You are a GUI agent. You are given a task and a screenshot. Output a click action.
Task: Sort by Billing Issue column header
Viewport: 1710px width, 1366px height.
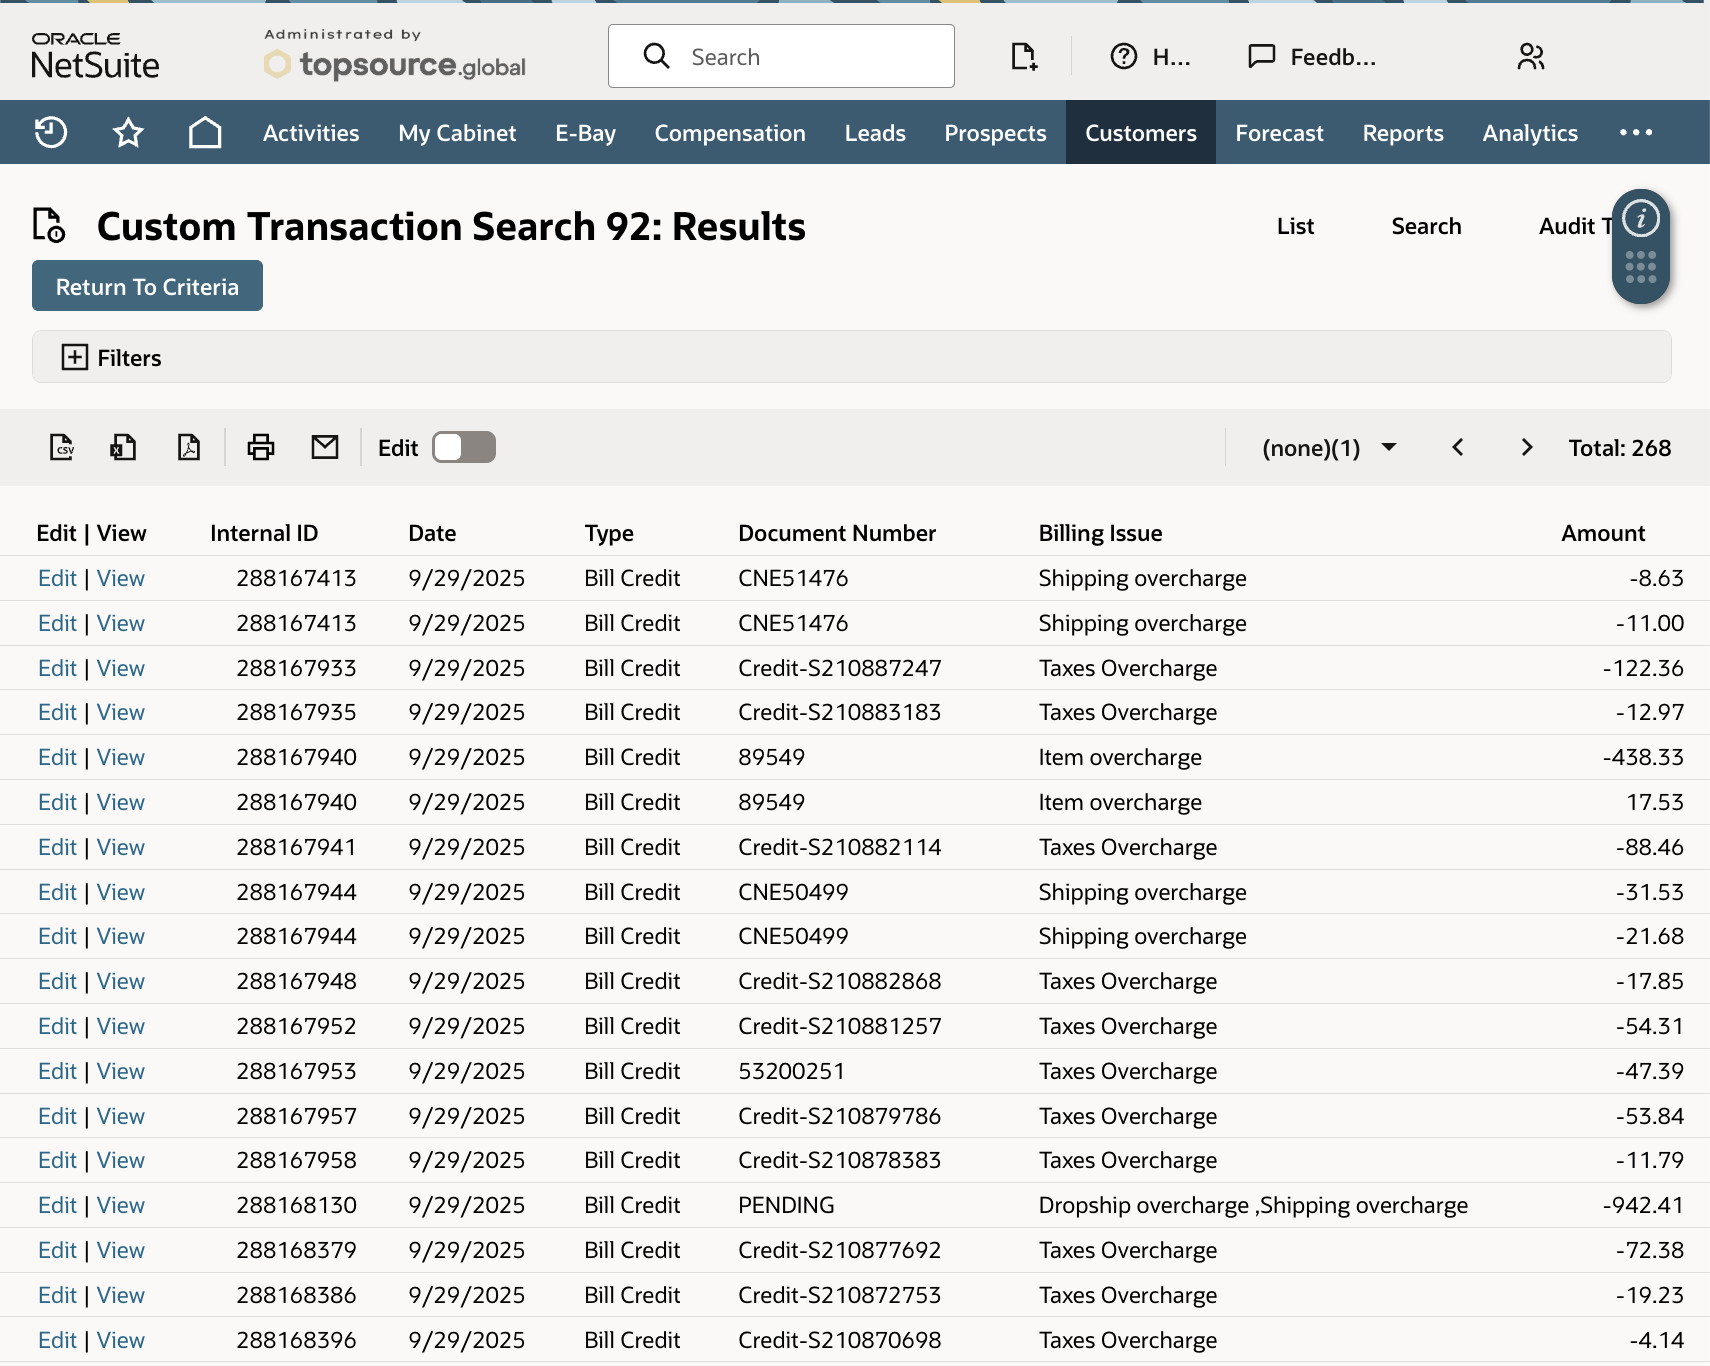point(1100,533)
